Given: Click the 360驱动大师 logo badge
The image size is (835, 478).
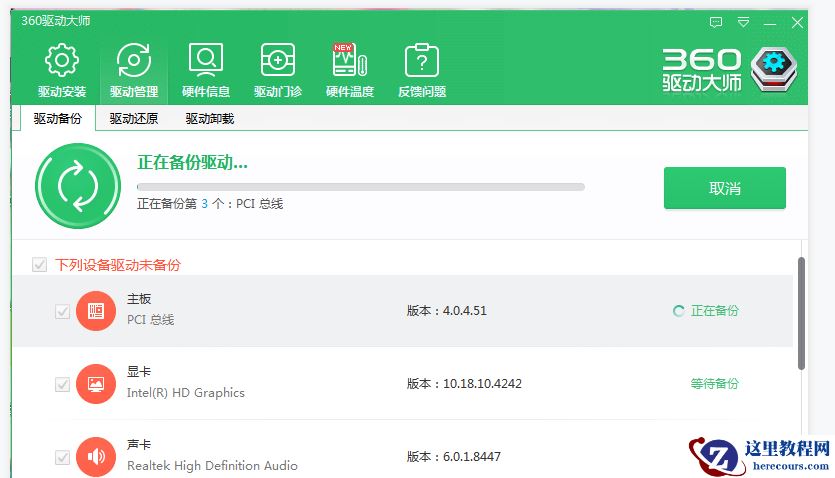Looking at the screenshot, I should click(774, 69).
